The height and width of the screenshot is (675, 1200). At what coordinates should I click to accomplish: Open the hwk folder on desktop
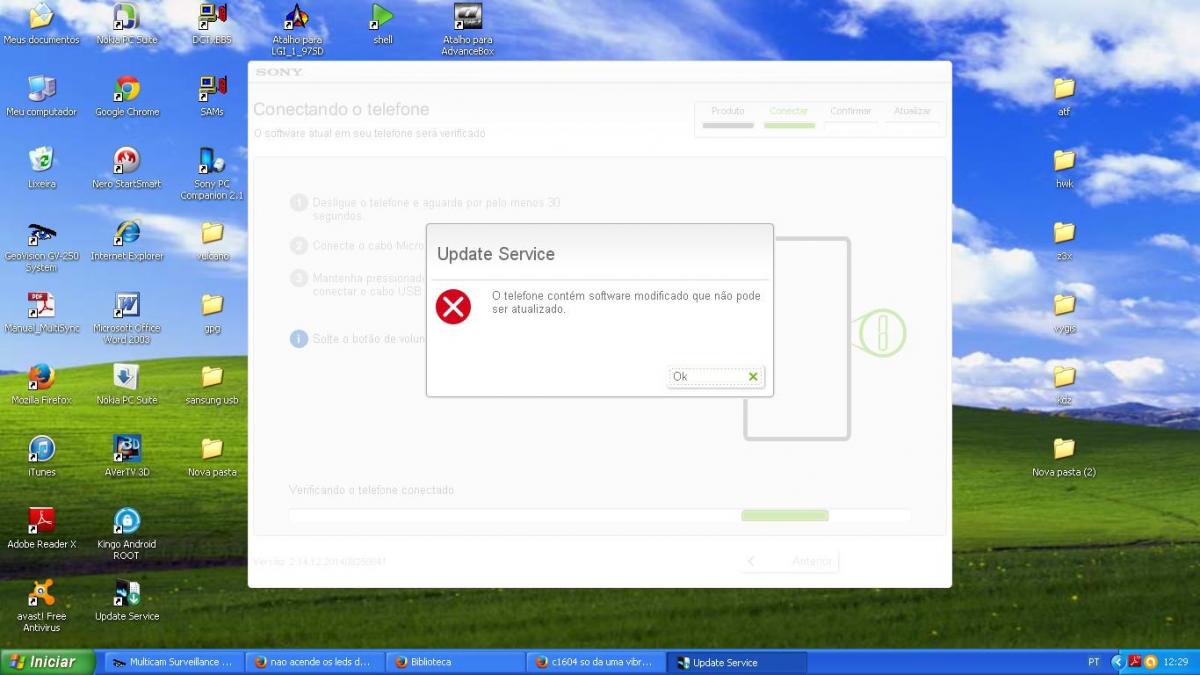1064,168
